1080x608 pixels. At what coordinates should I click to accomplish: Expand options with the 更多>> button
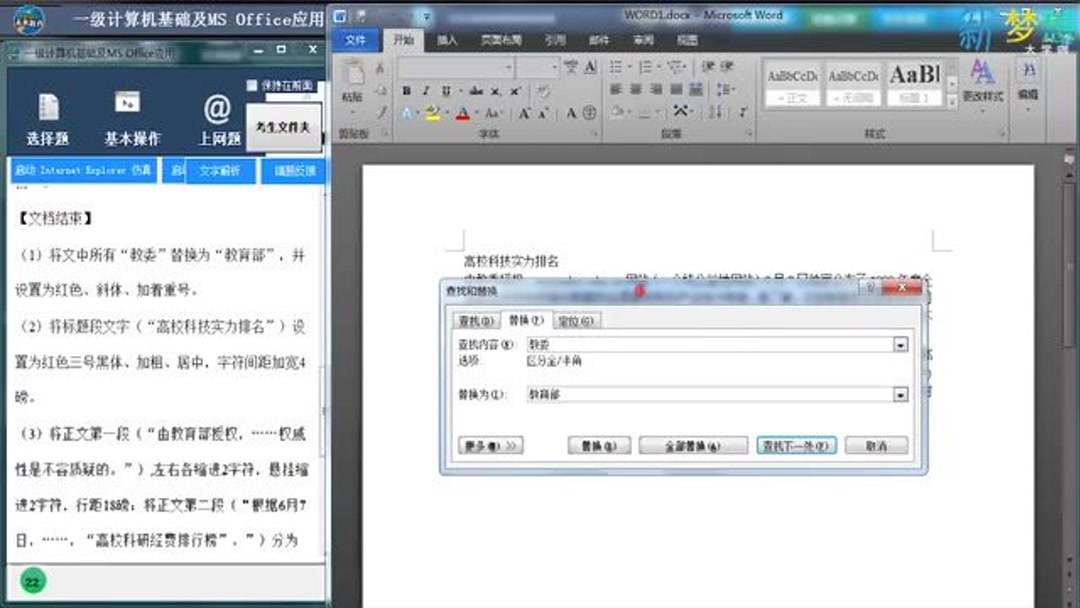[489, 446]
